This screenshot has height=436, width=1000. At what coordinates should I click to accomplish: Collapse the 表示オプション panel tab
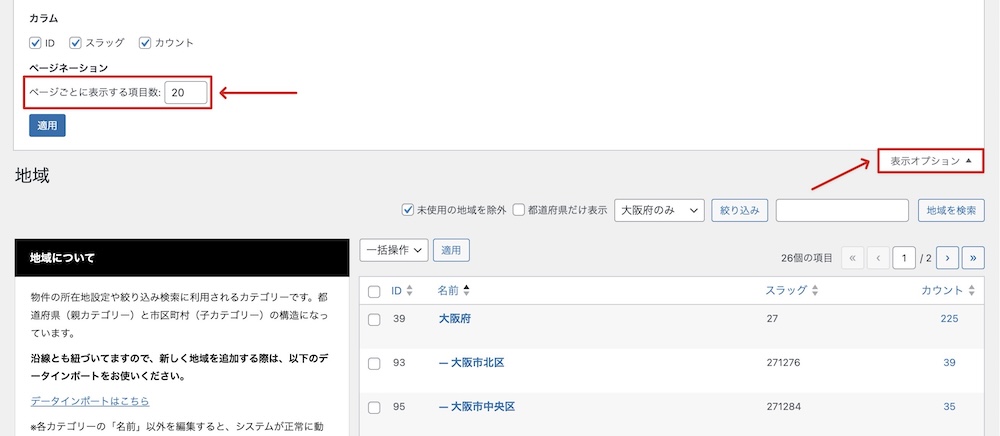click(930, 161)
